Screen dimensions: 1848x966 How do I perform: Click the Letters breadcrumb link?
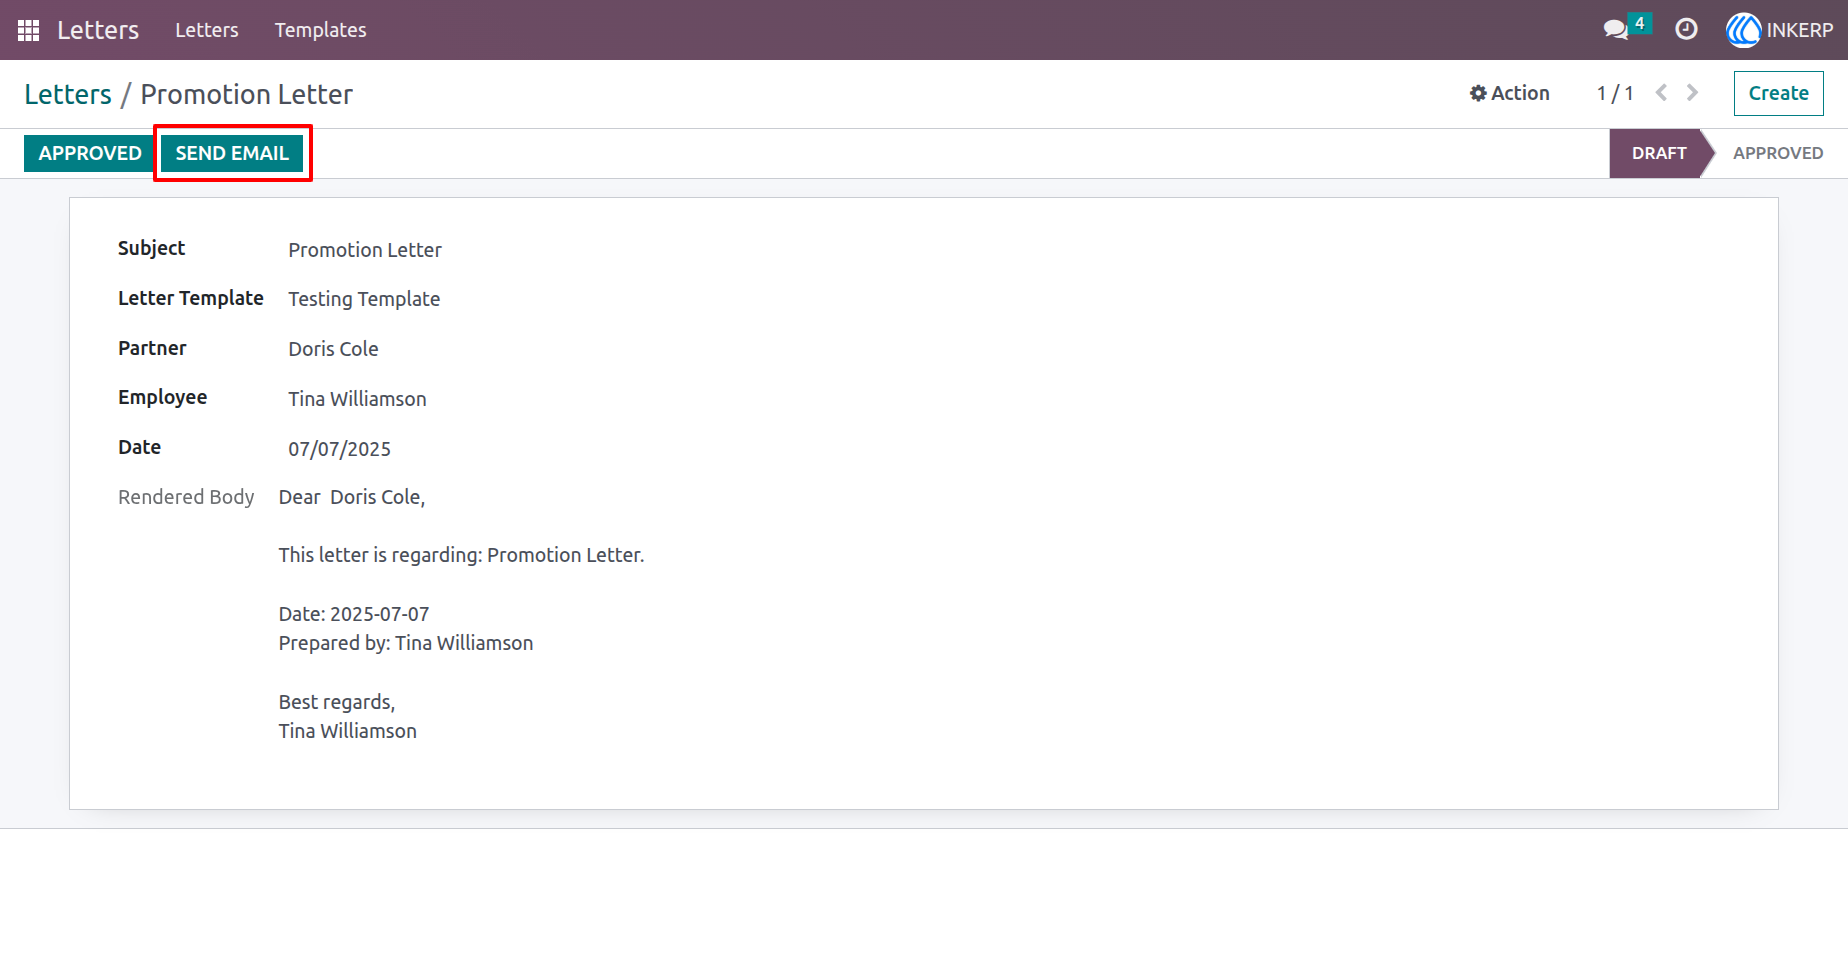point(68,94)
